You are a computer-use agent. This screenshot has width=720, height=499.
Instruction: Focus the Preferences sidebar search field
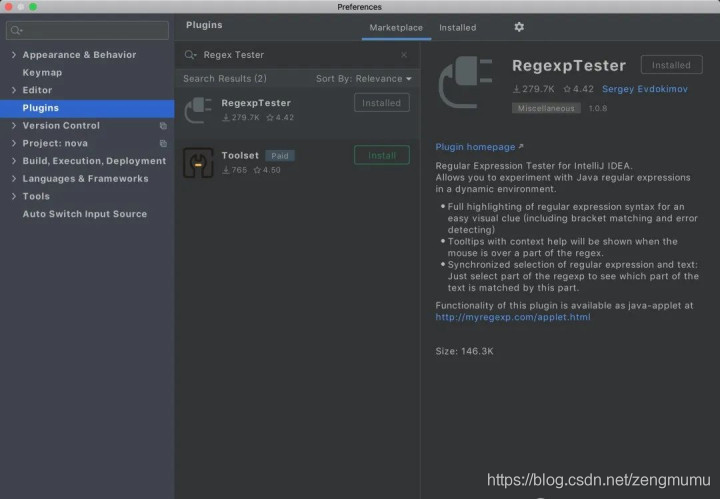[x=87, y=30]
